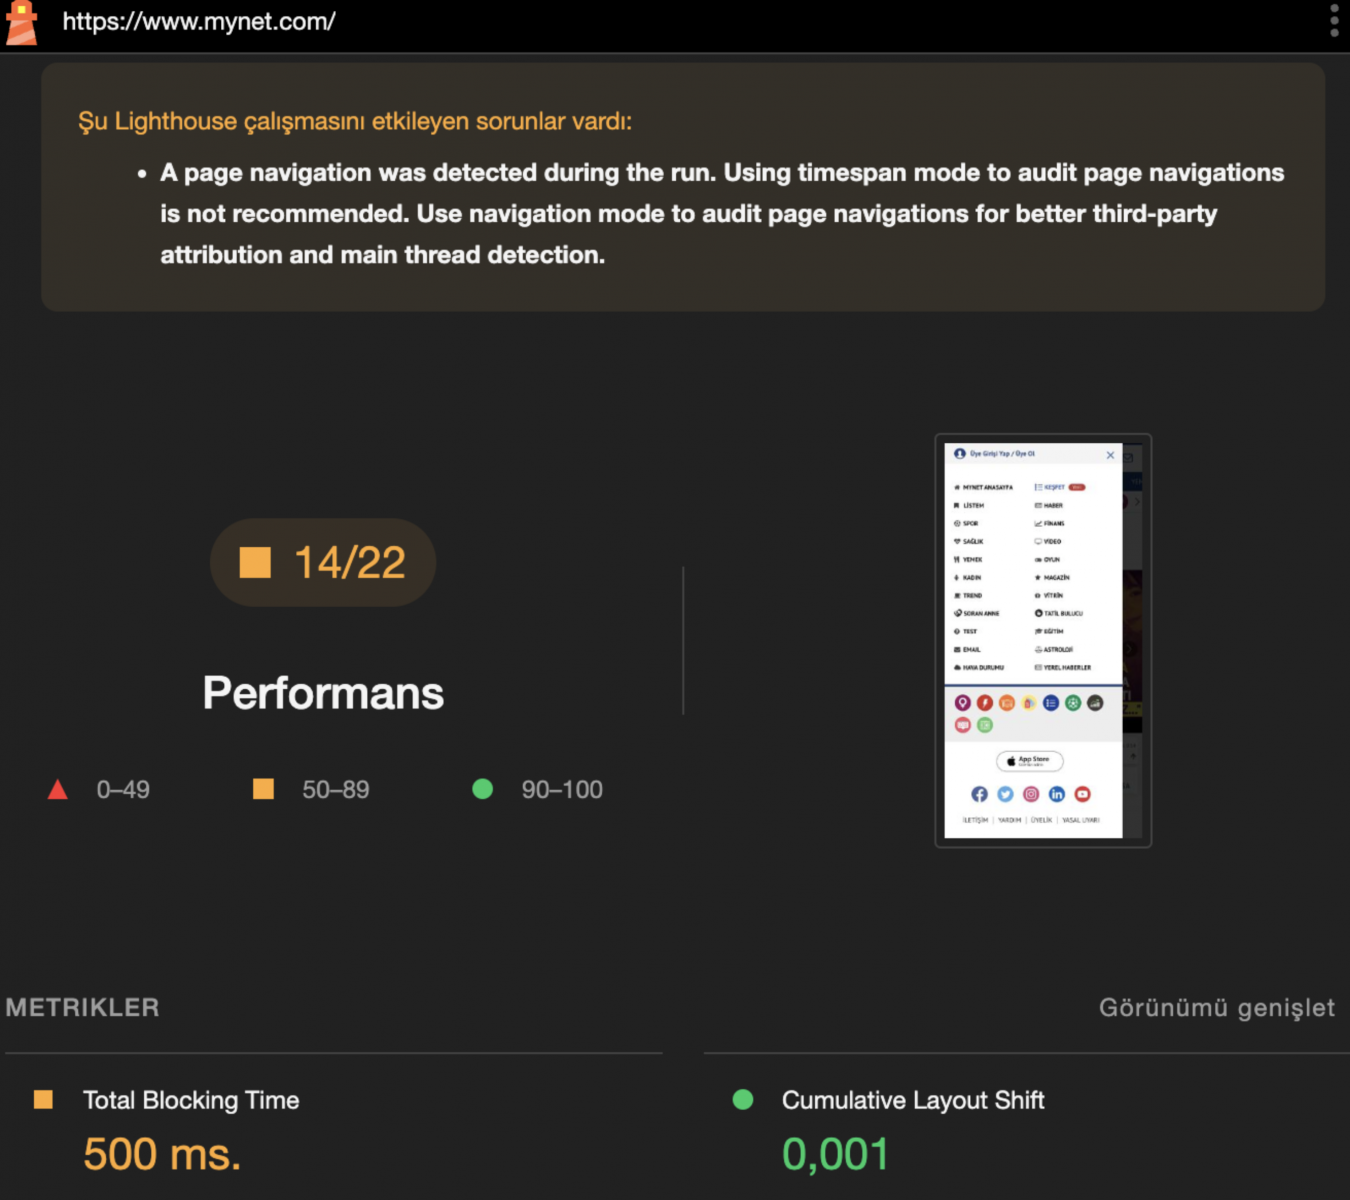Viewport: 1350px width, 1200px height.
Task: Click the Lighthouse logo icon
Action: point(21,23)
